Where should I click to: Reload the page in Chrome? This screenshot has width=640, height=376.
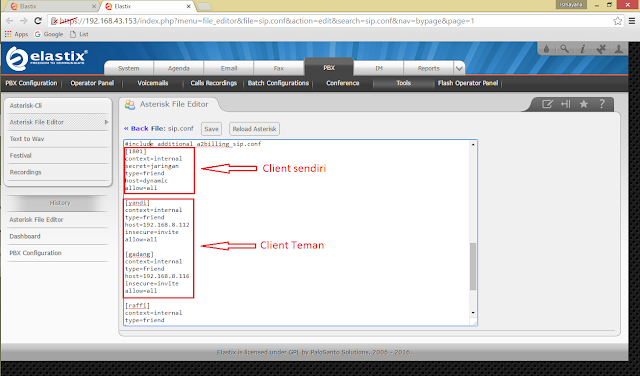38,21
